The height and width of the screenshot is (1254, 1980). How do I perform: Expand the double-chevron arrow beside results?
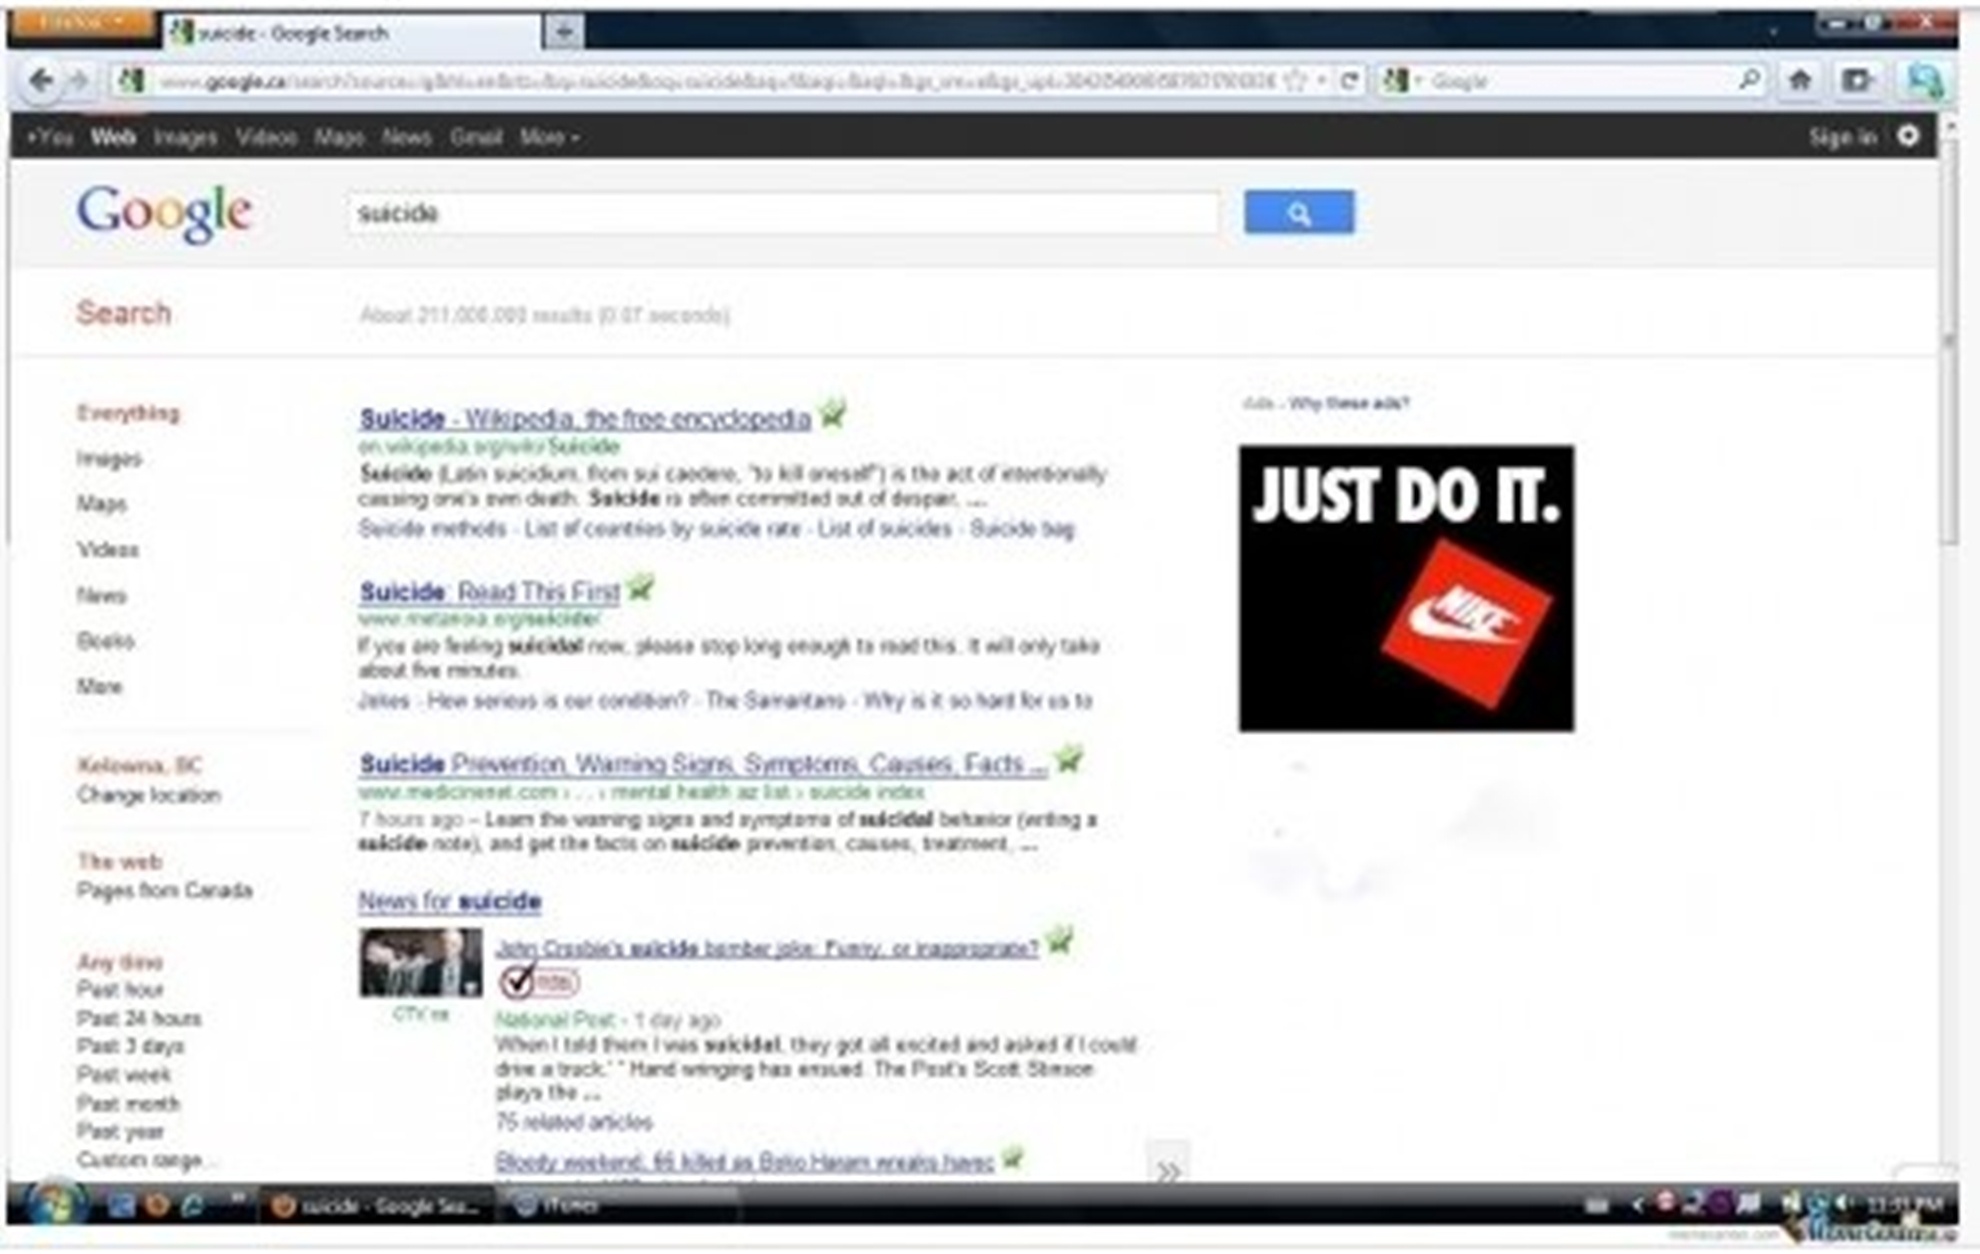tap(1167, 1169)
